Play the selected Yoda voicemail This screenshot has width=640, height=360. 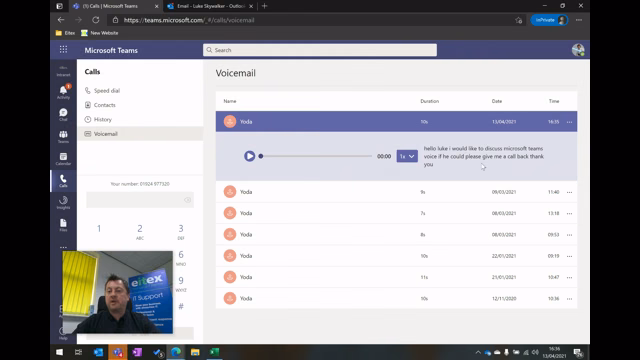pyautogui.click(x=249, y=156)
